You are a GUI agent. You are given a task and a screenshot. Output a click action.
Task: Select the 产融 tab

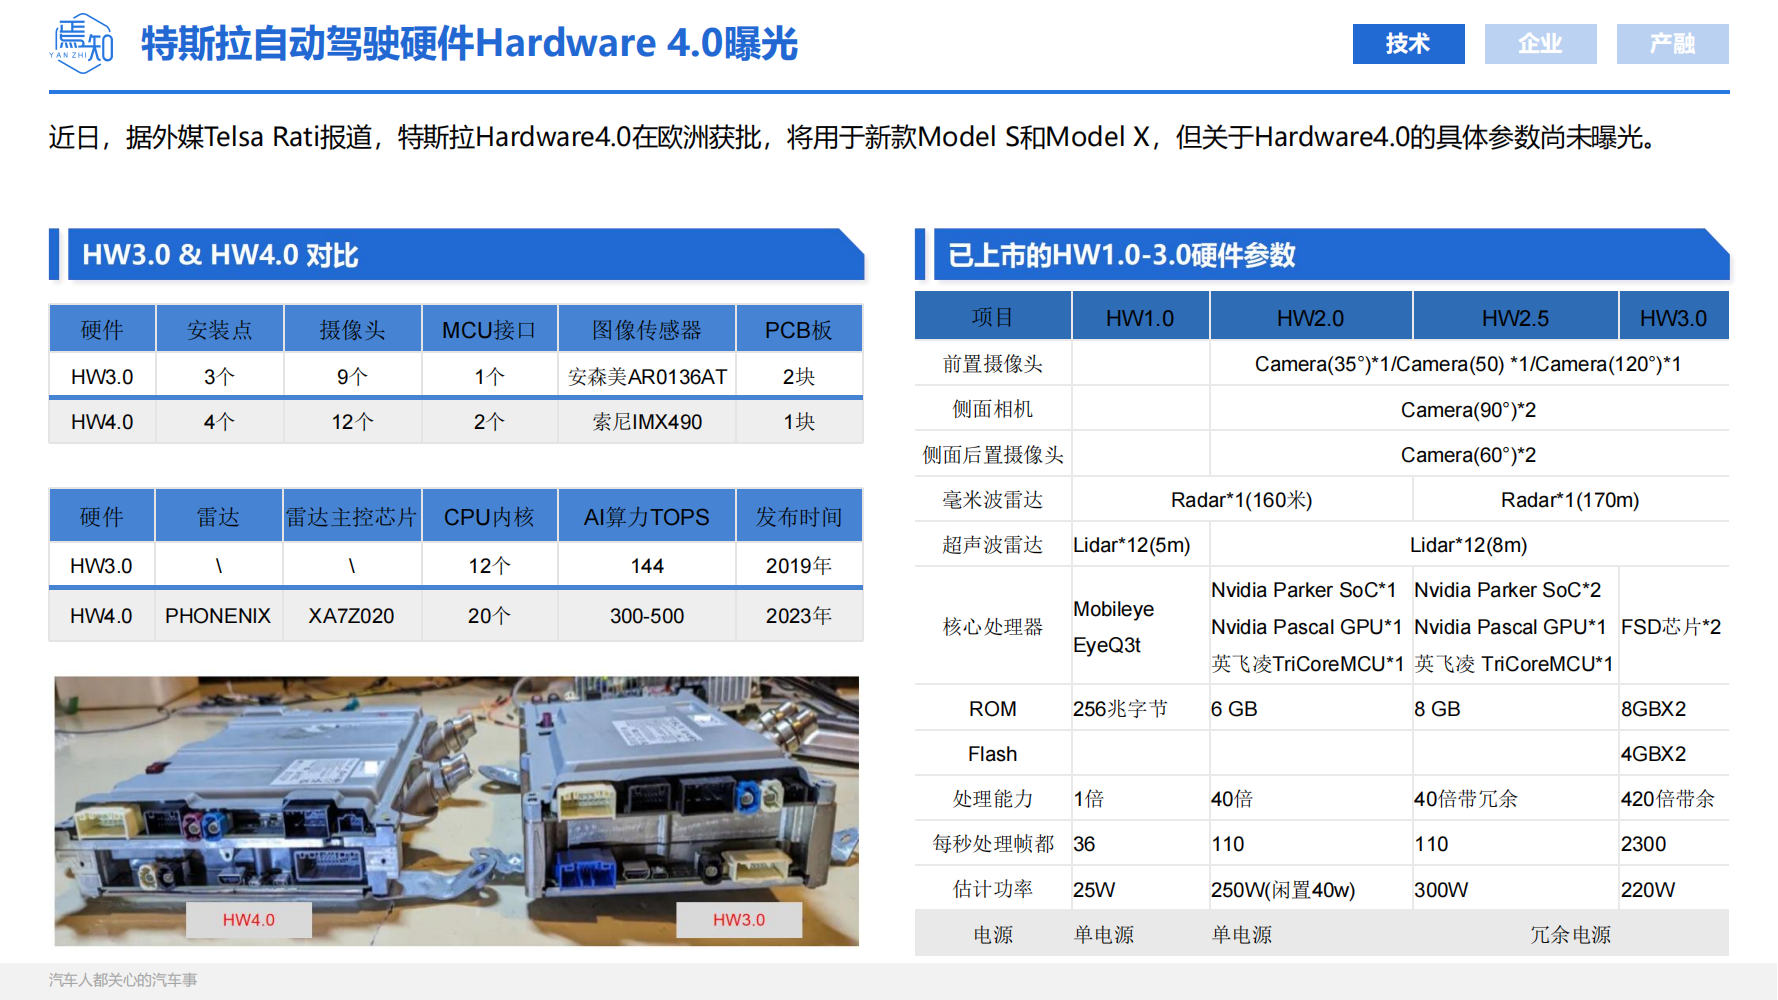1672,44
